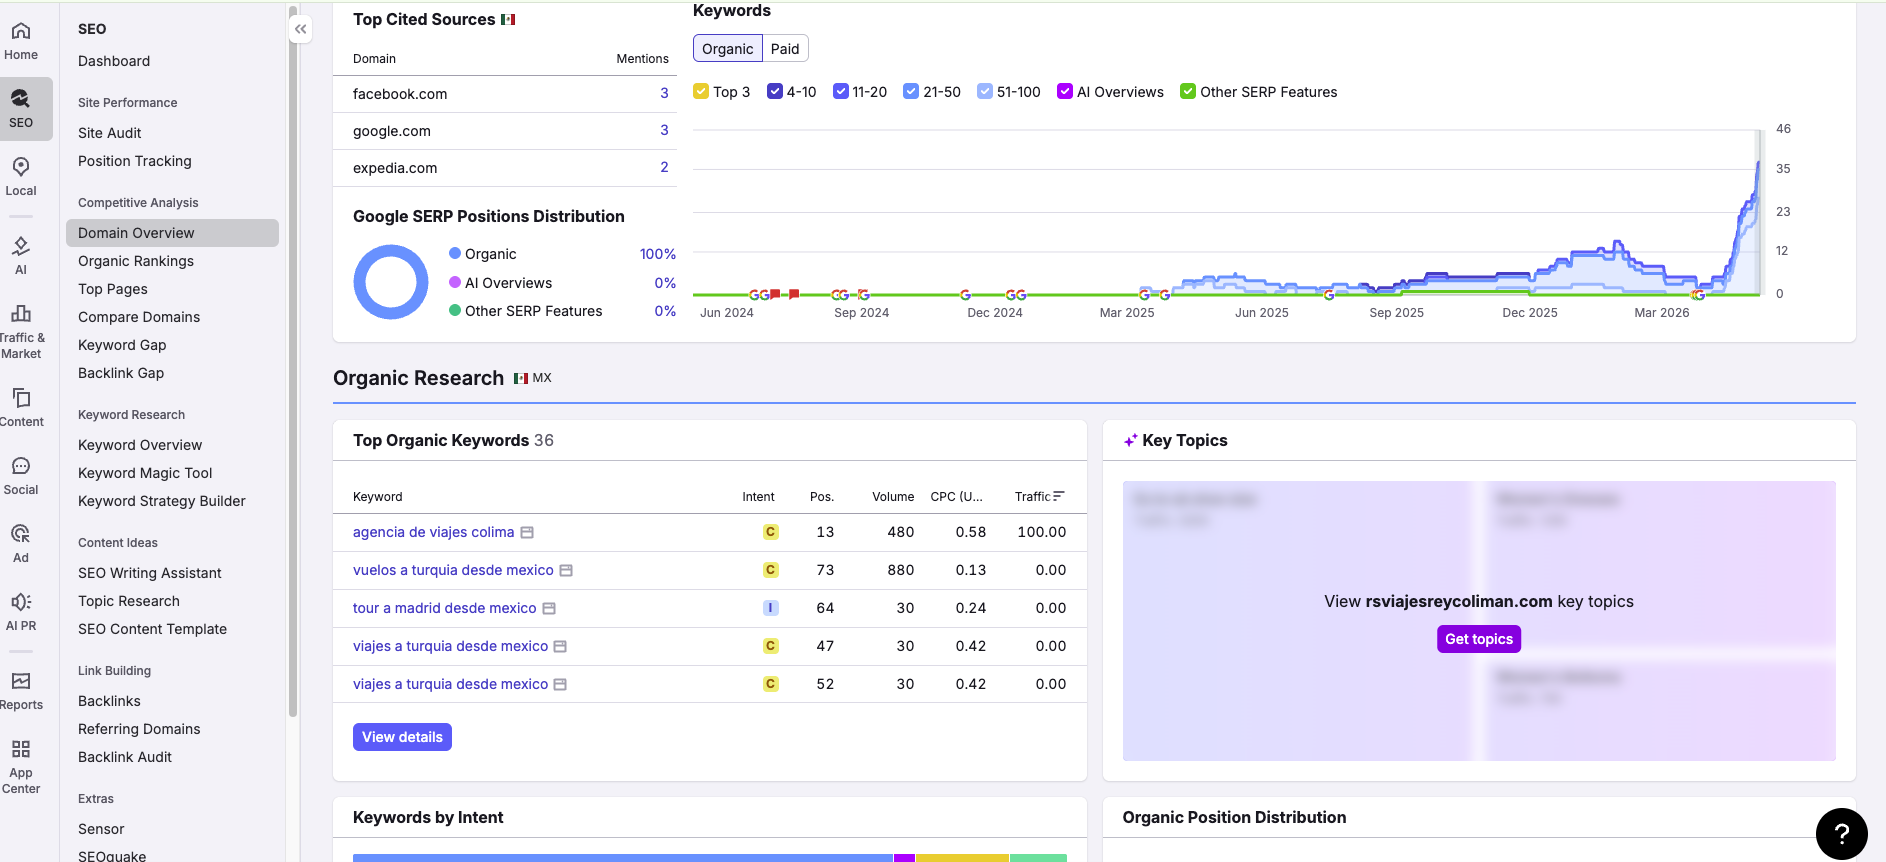Open the Ad section icon
The height and width of the screenshot is (862, 1886).
tap(21, 534)
